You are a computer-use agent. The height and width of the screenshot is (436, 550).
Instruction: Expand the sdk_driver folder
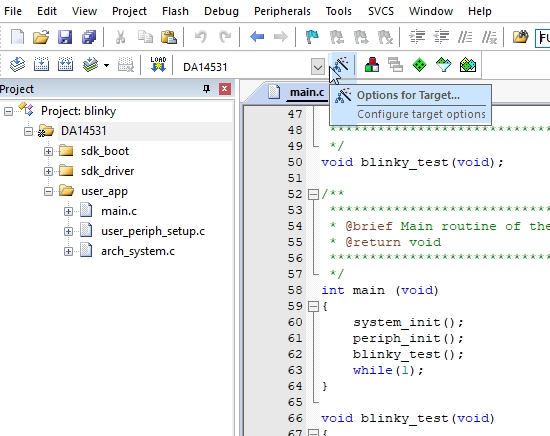(48, 172)
